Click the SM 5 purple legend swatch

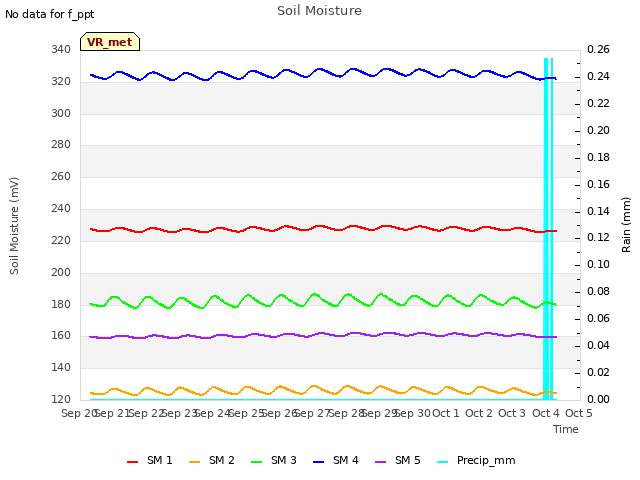coord(380,462)
